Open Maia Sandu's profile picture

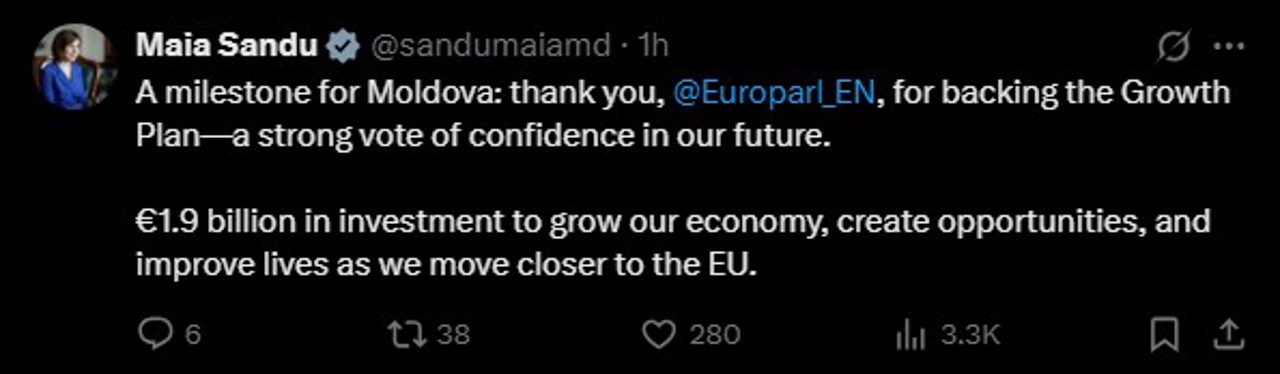click(77, 67)
